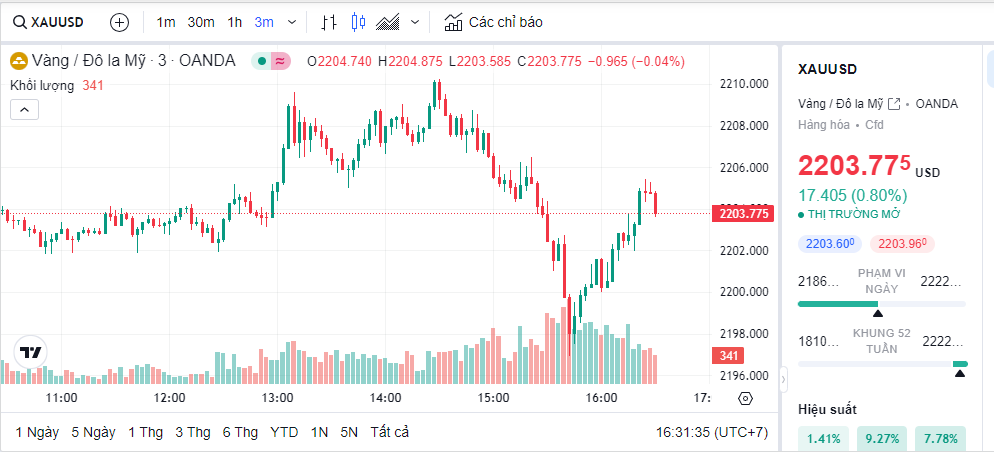The image size is (994, 455).
Task: Select the bar chart style icon
Action: pyautogui.click(x=331, y=22)
